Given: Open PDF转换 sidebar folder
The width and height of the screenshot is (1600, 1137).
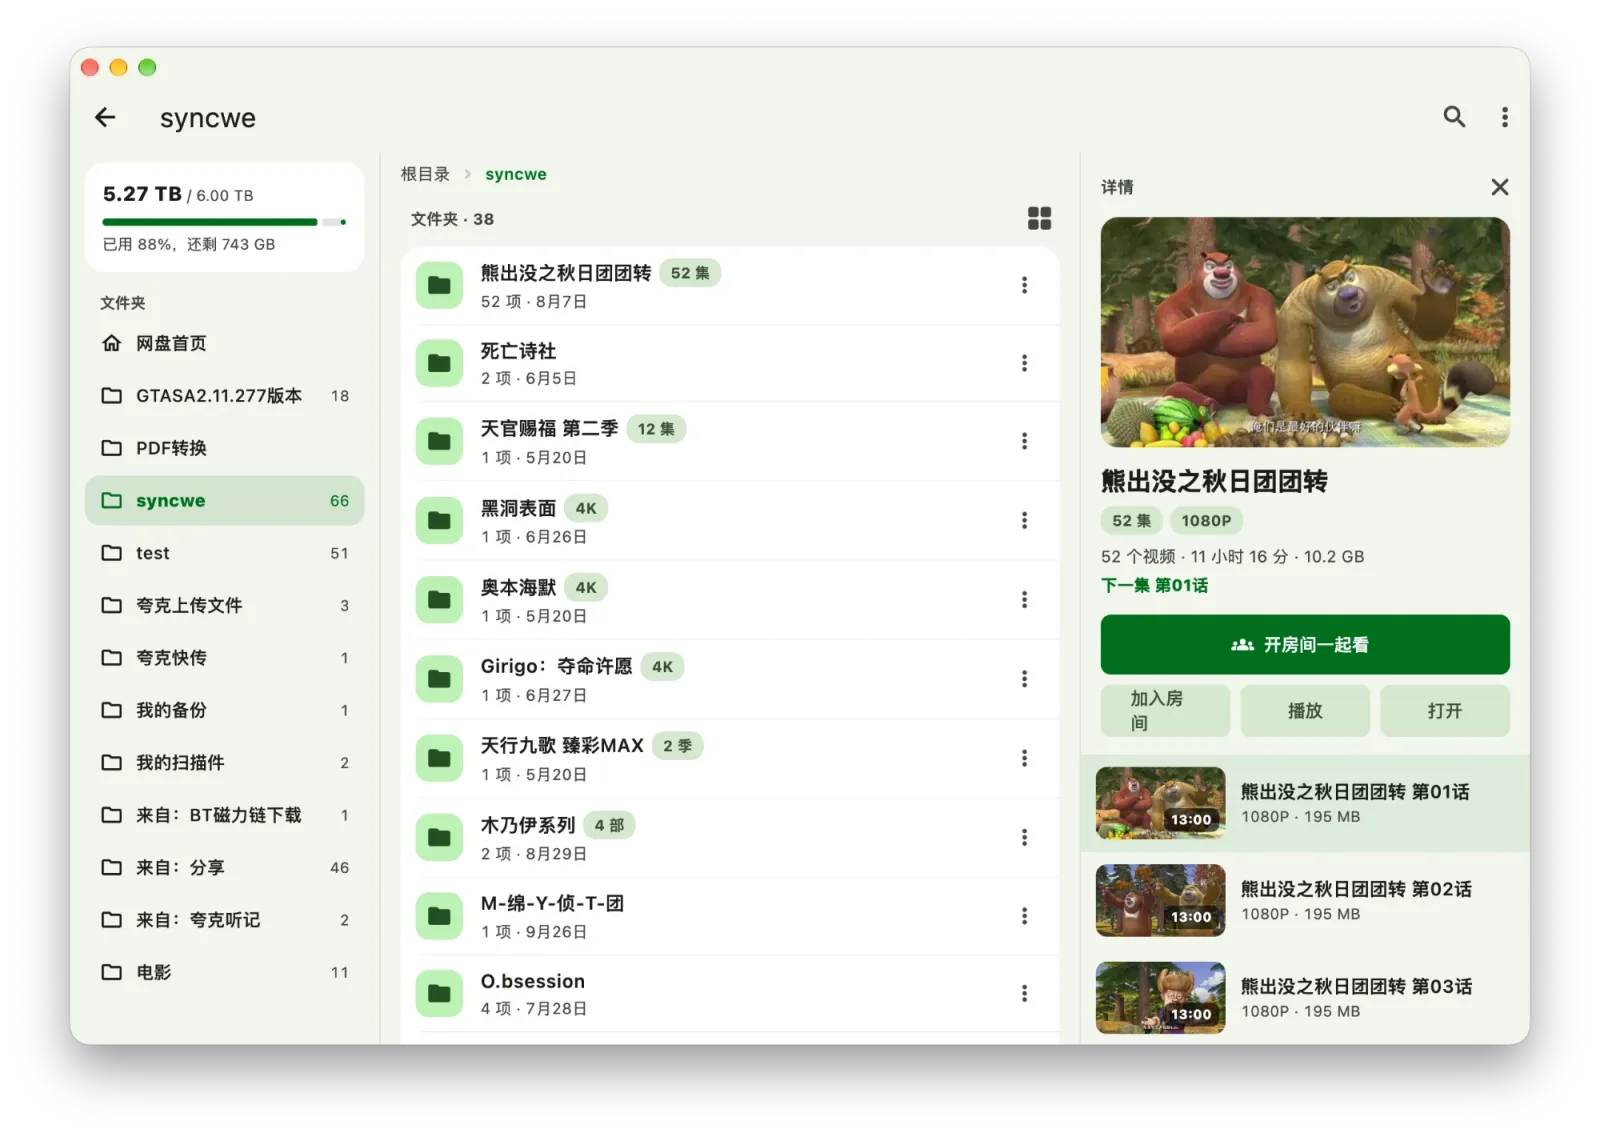Looking at the screenshot, I should pyautogui.click(x=224, y=448).
